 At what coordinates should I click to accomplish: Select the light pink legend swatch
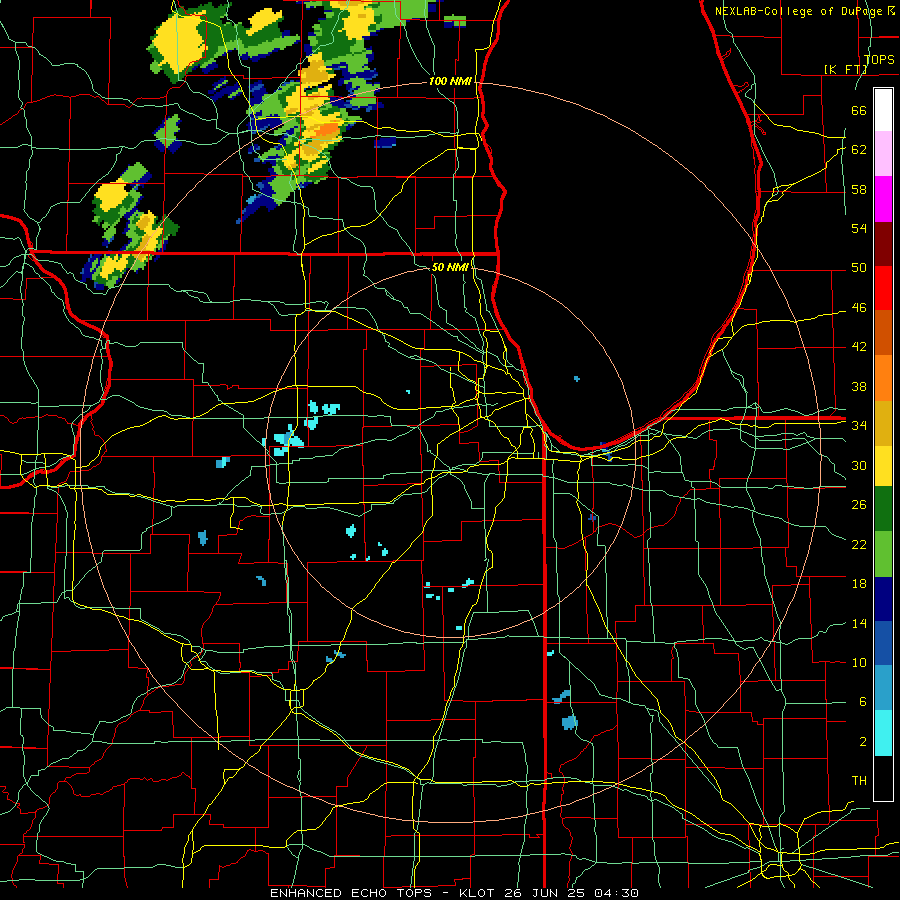click(x=883, y=154)
